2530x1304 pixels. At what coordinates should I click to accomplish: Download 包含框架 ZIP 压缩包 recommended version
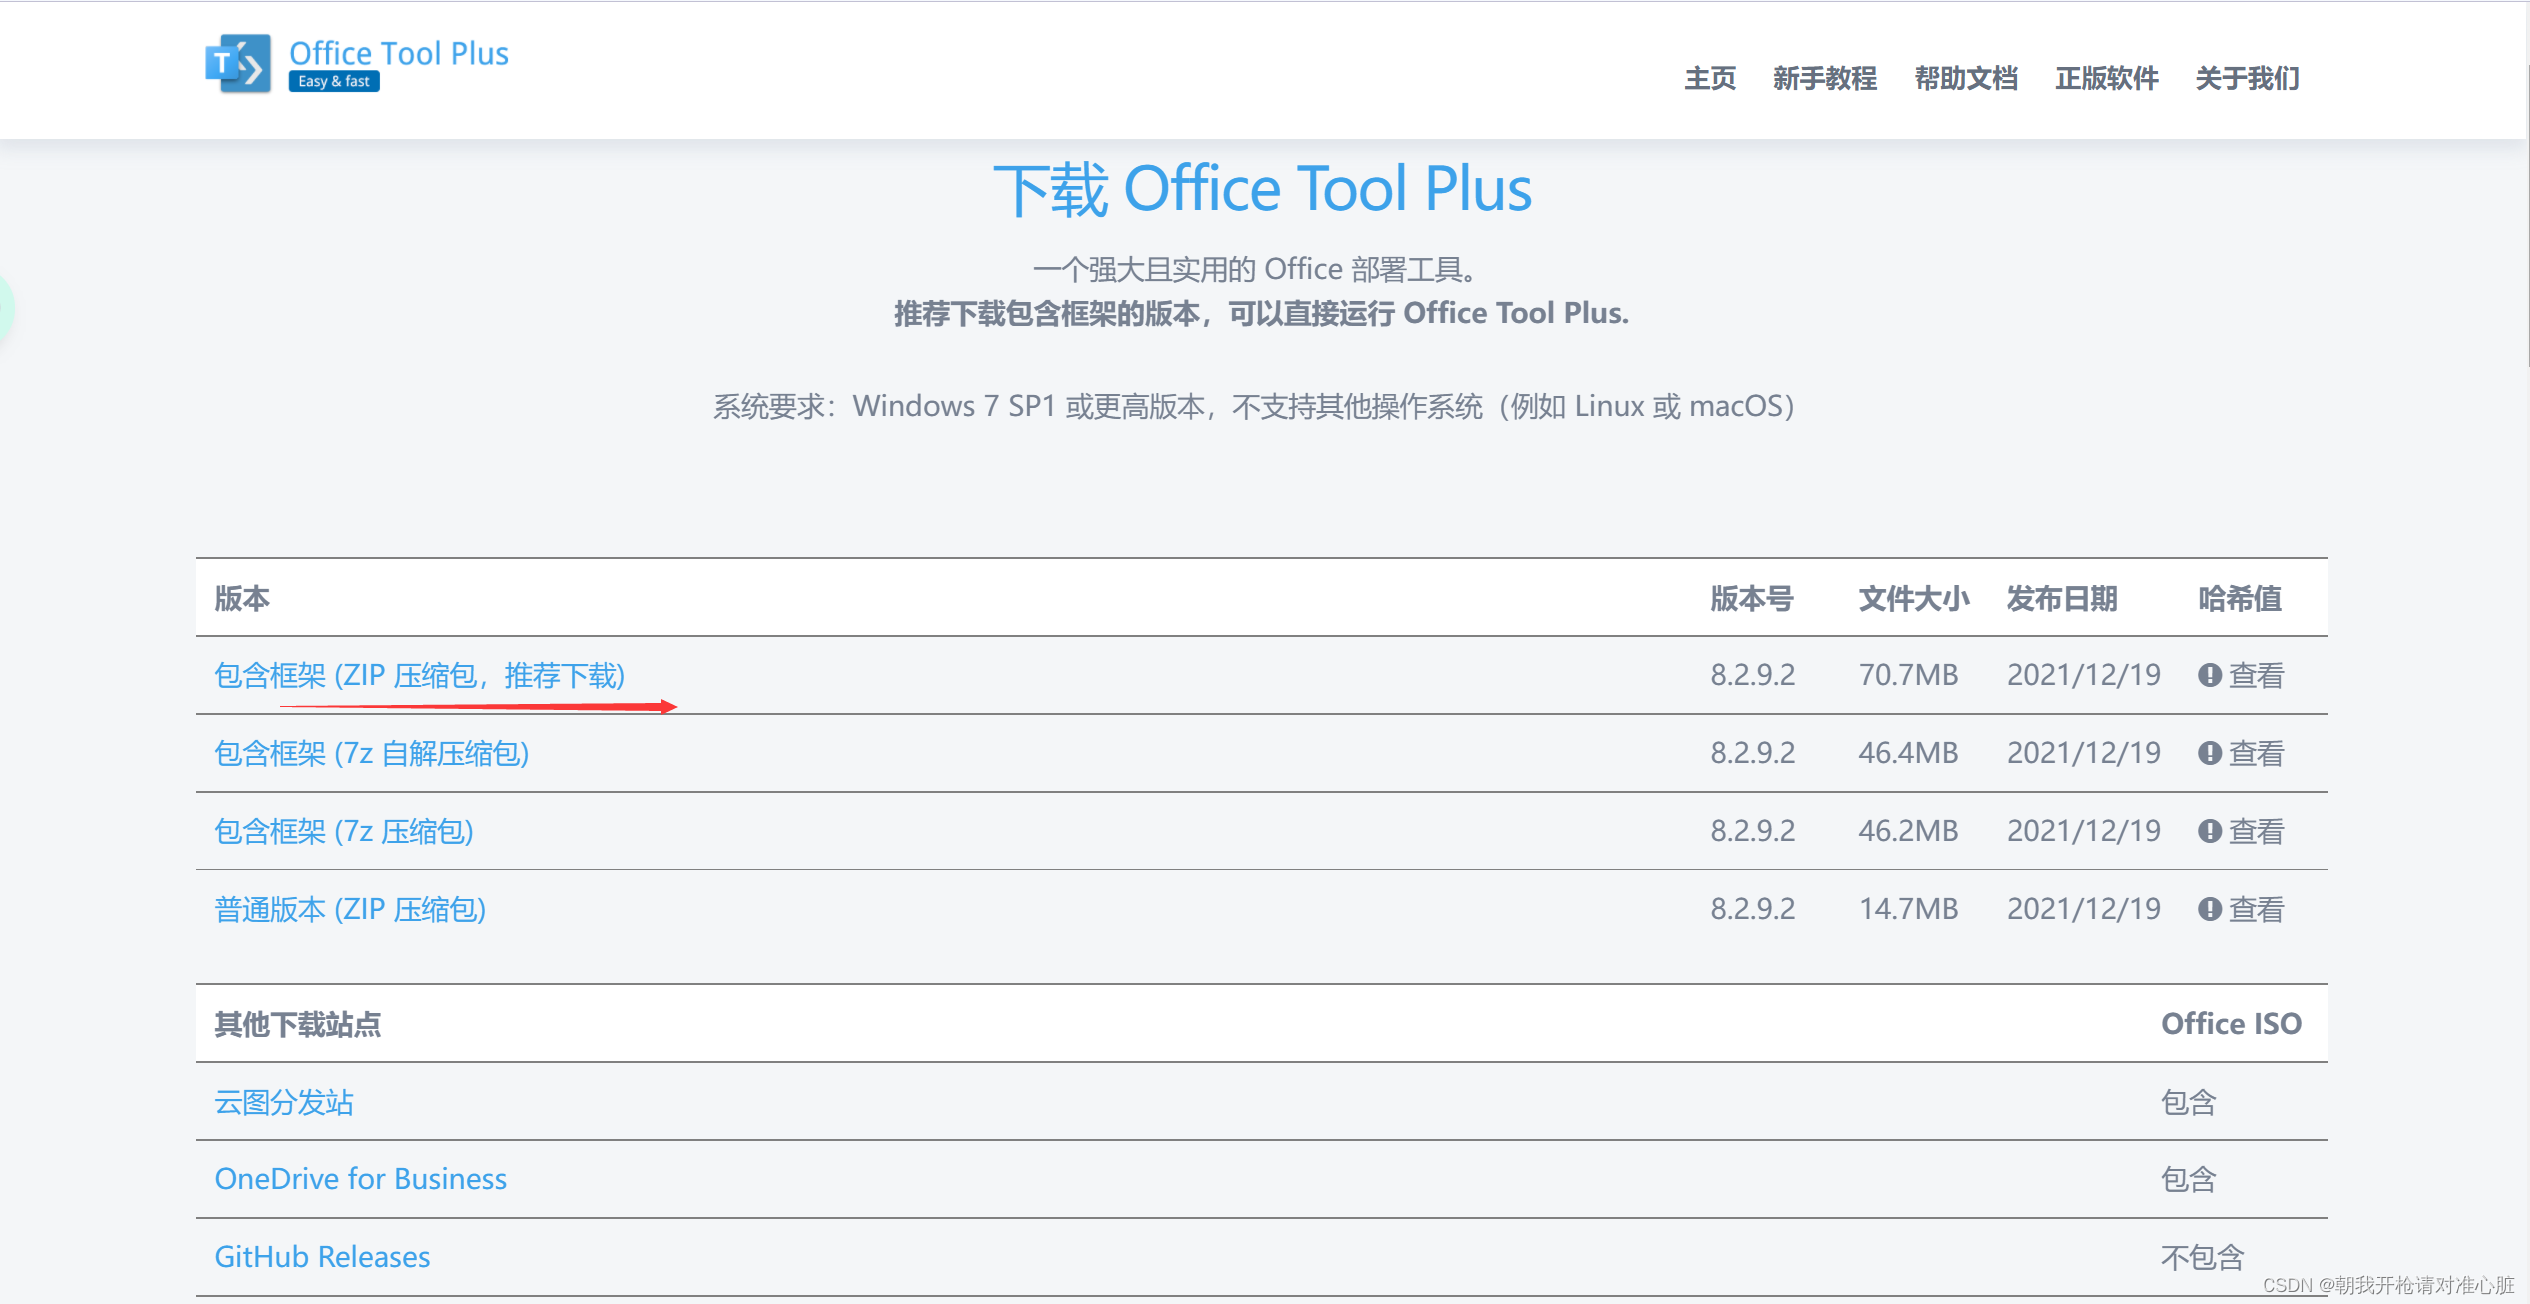(x=420, y=676)
